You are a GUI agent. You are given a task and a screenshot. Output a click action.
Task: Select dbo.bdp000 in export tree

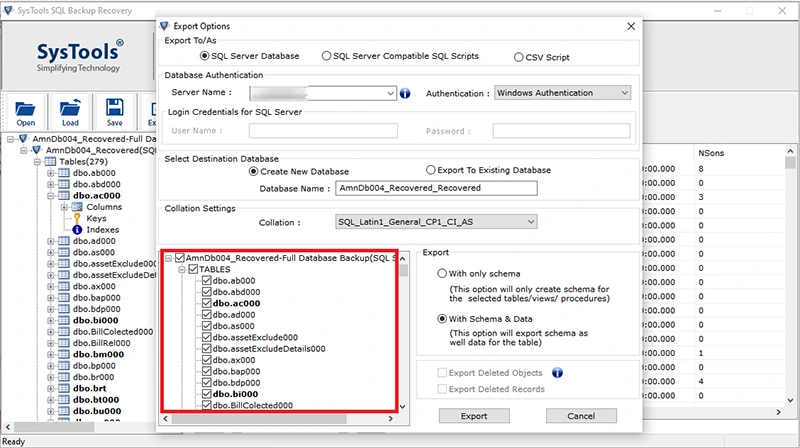point(236,383)
